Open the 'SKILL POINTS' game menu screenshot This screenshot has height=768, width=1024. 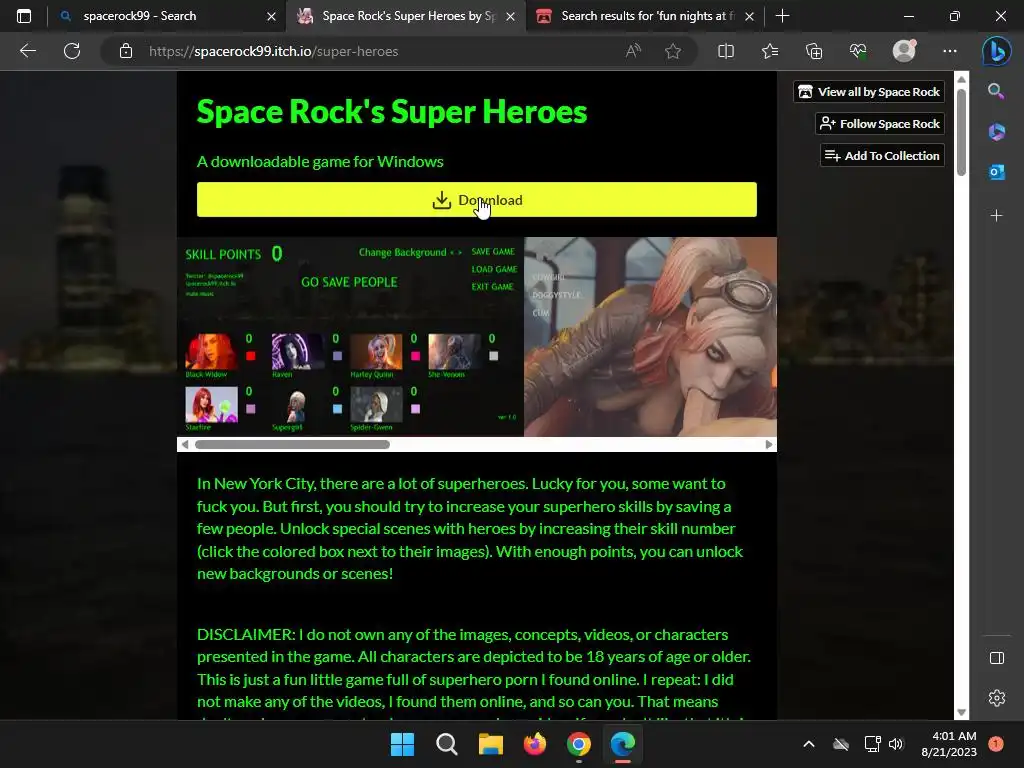tap(350, 337)
